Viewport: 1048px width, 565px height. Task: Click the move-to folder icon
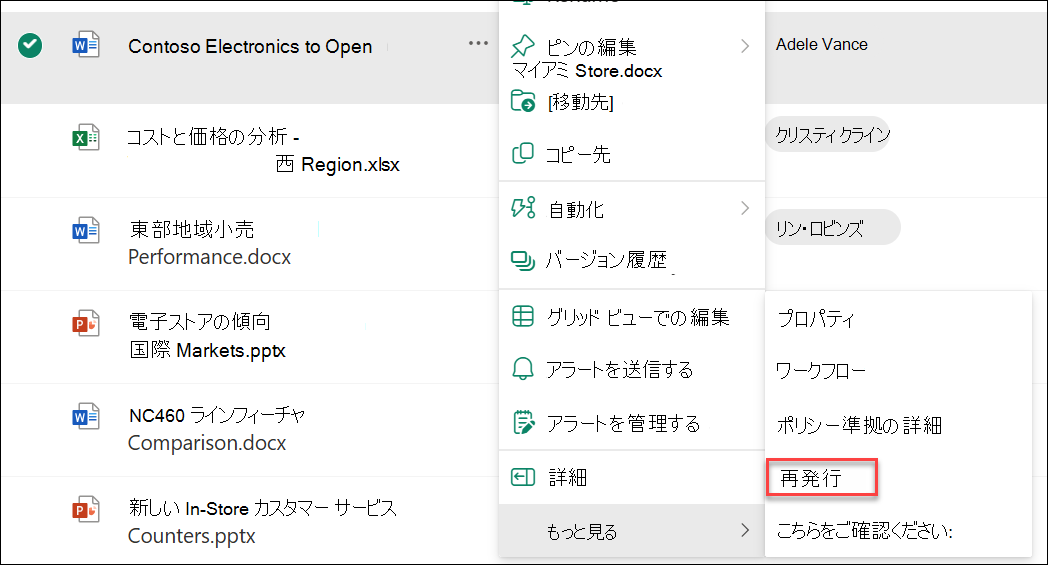point(523,101)
